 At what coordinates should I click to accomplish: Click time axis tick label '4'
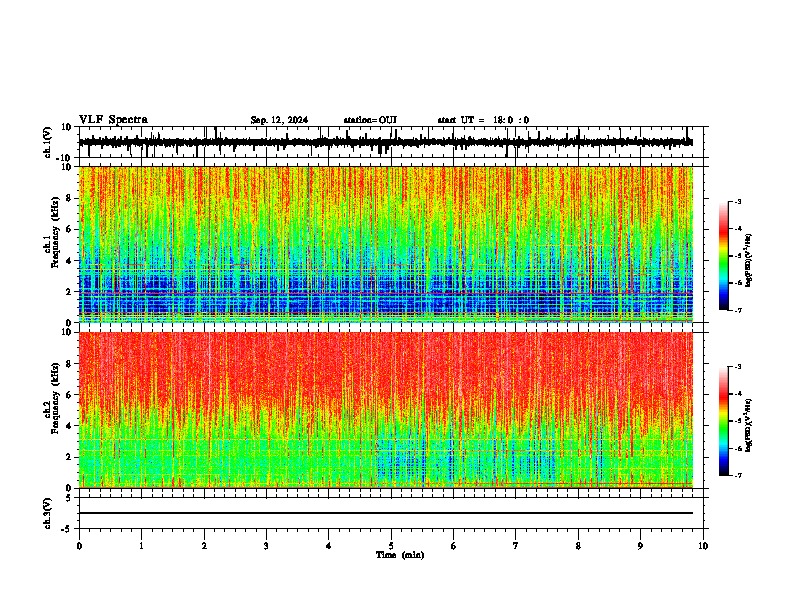(x=329, y=546)
